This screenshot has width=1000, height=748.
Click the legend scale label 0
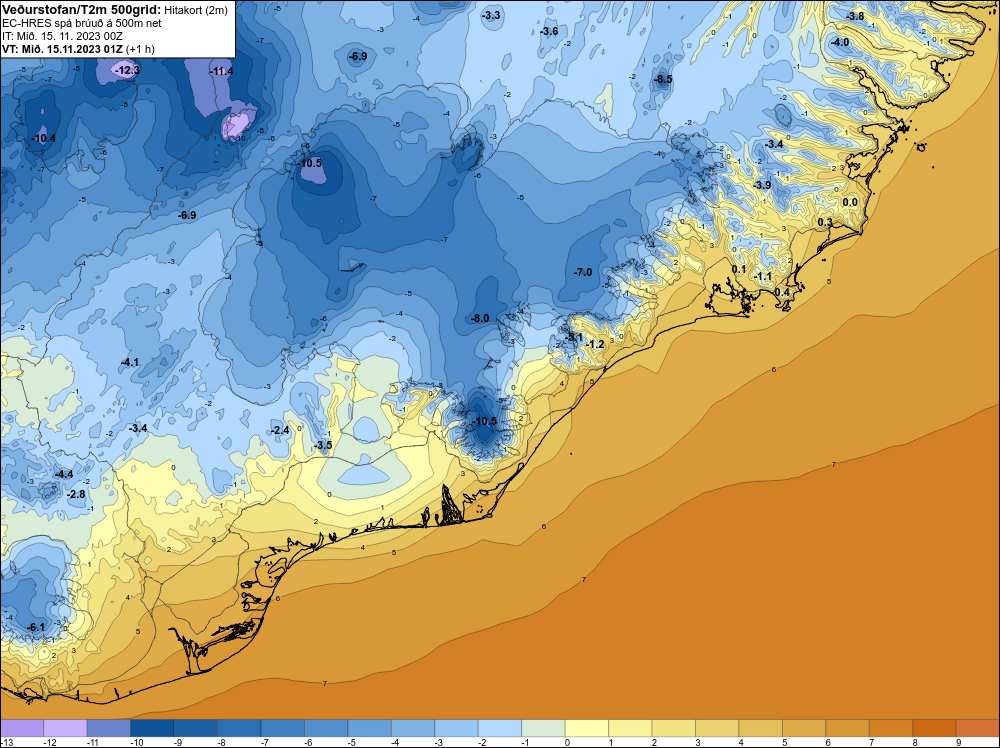[x=568, y=742]
